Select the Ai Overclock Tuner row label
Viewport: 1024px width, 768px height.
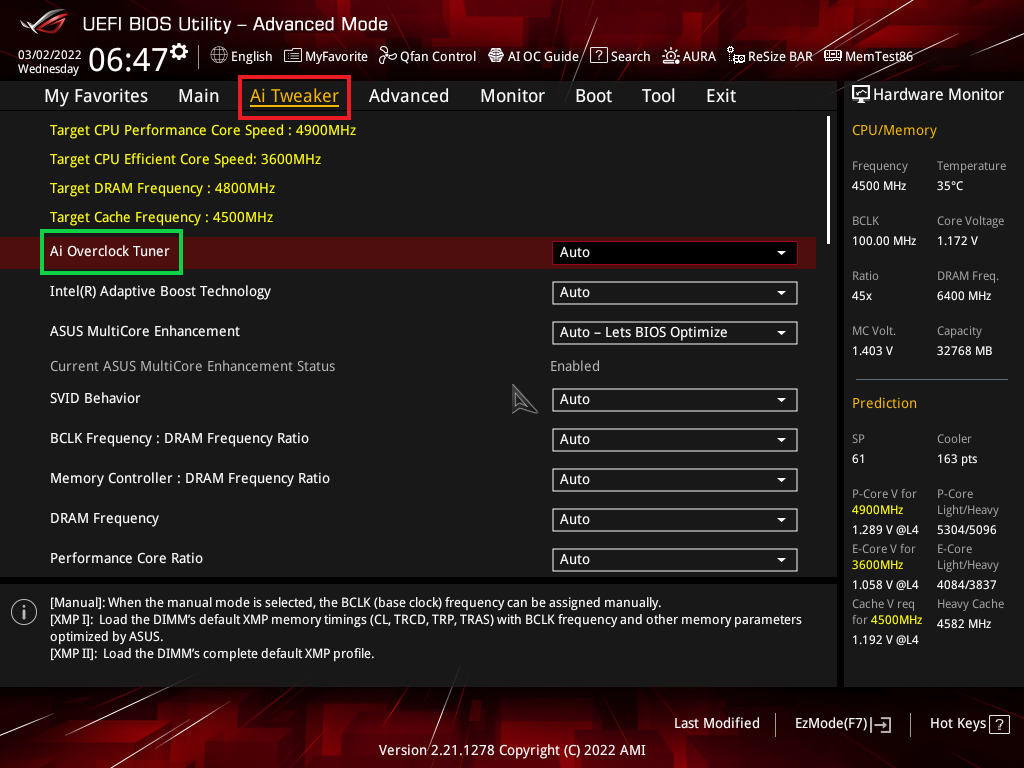click(110, 251)
